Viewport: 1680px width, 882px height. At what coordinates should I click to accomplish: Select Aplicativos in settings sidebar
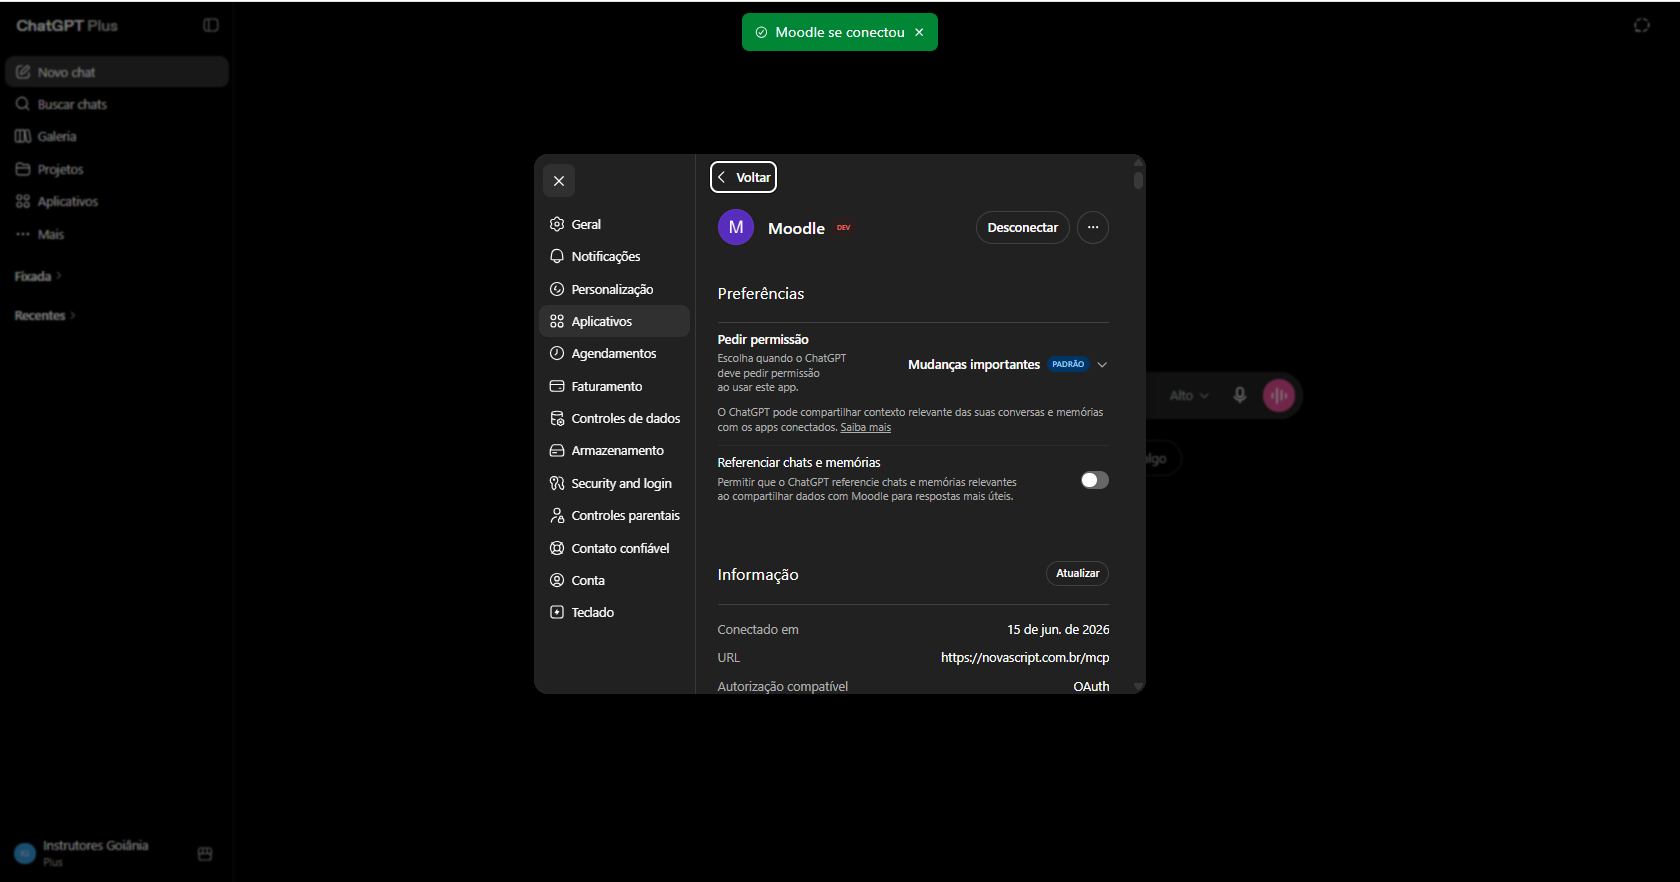point(614,321)
